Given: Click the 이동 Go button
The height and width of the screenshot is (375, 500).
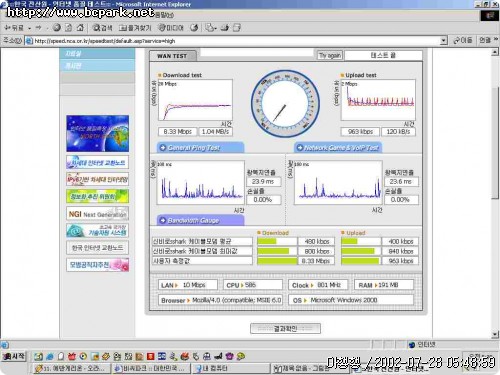Looking at the screenshot, I should point(463,40).
